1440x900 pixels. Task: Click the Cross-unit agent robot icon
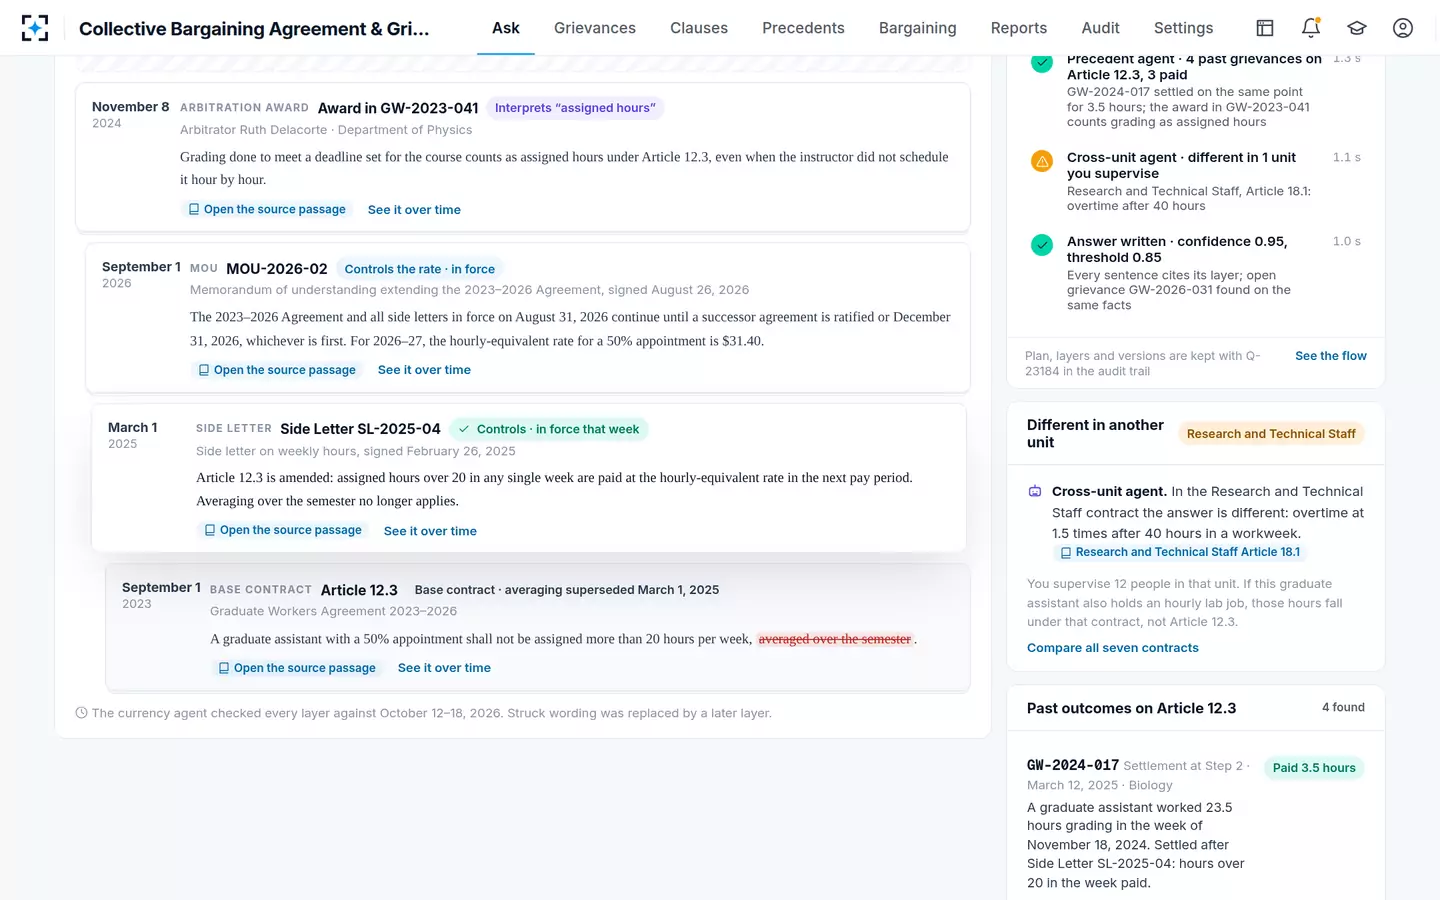tap(1035, 491)
